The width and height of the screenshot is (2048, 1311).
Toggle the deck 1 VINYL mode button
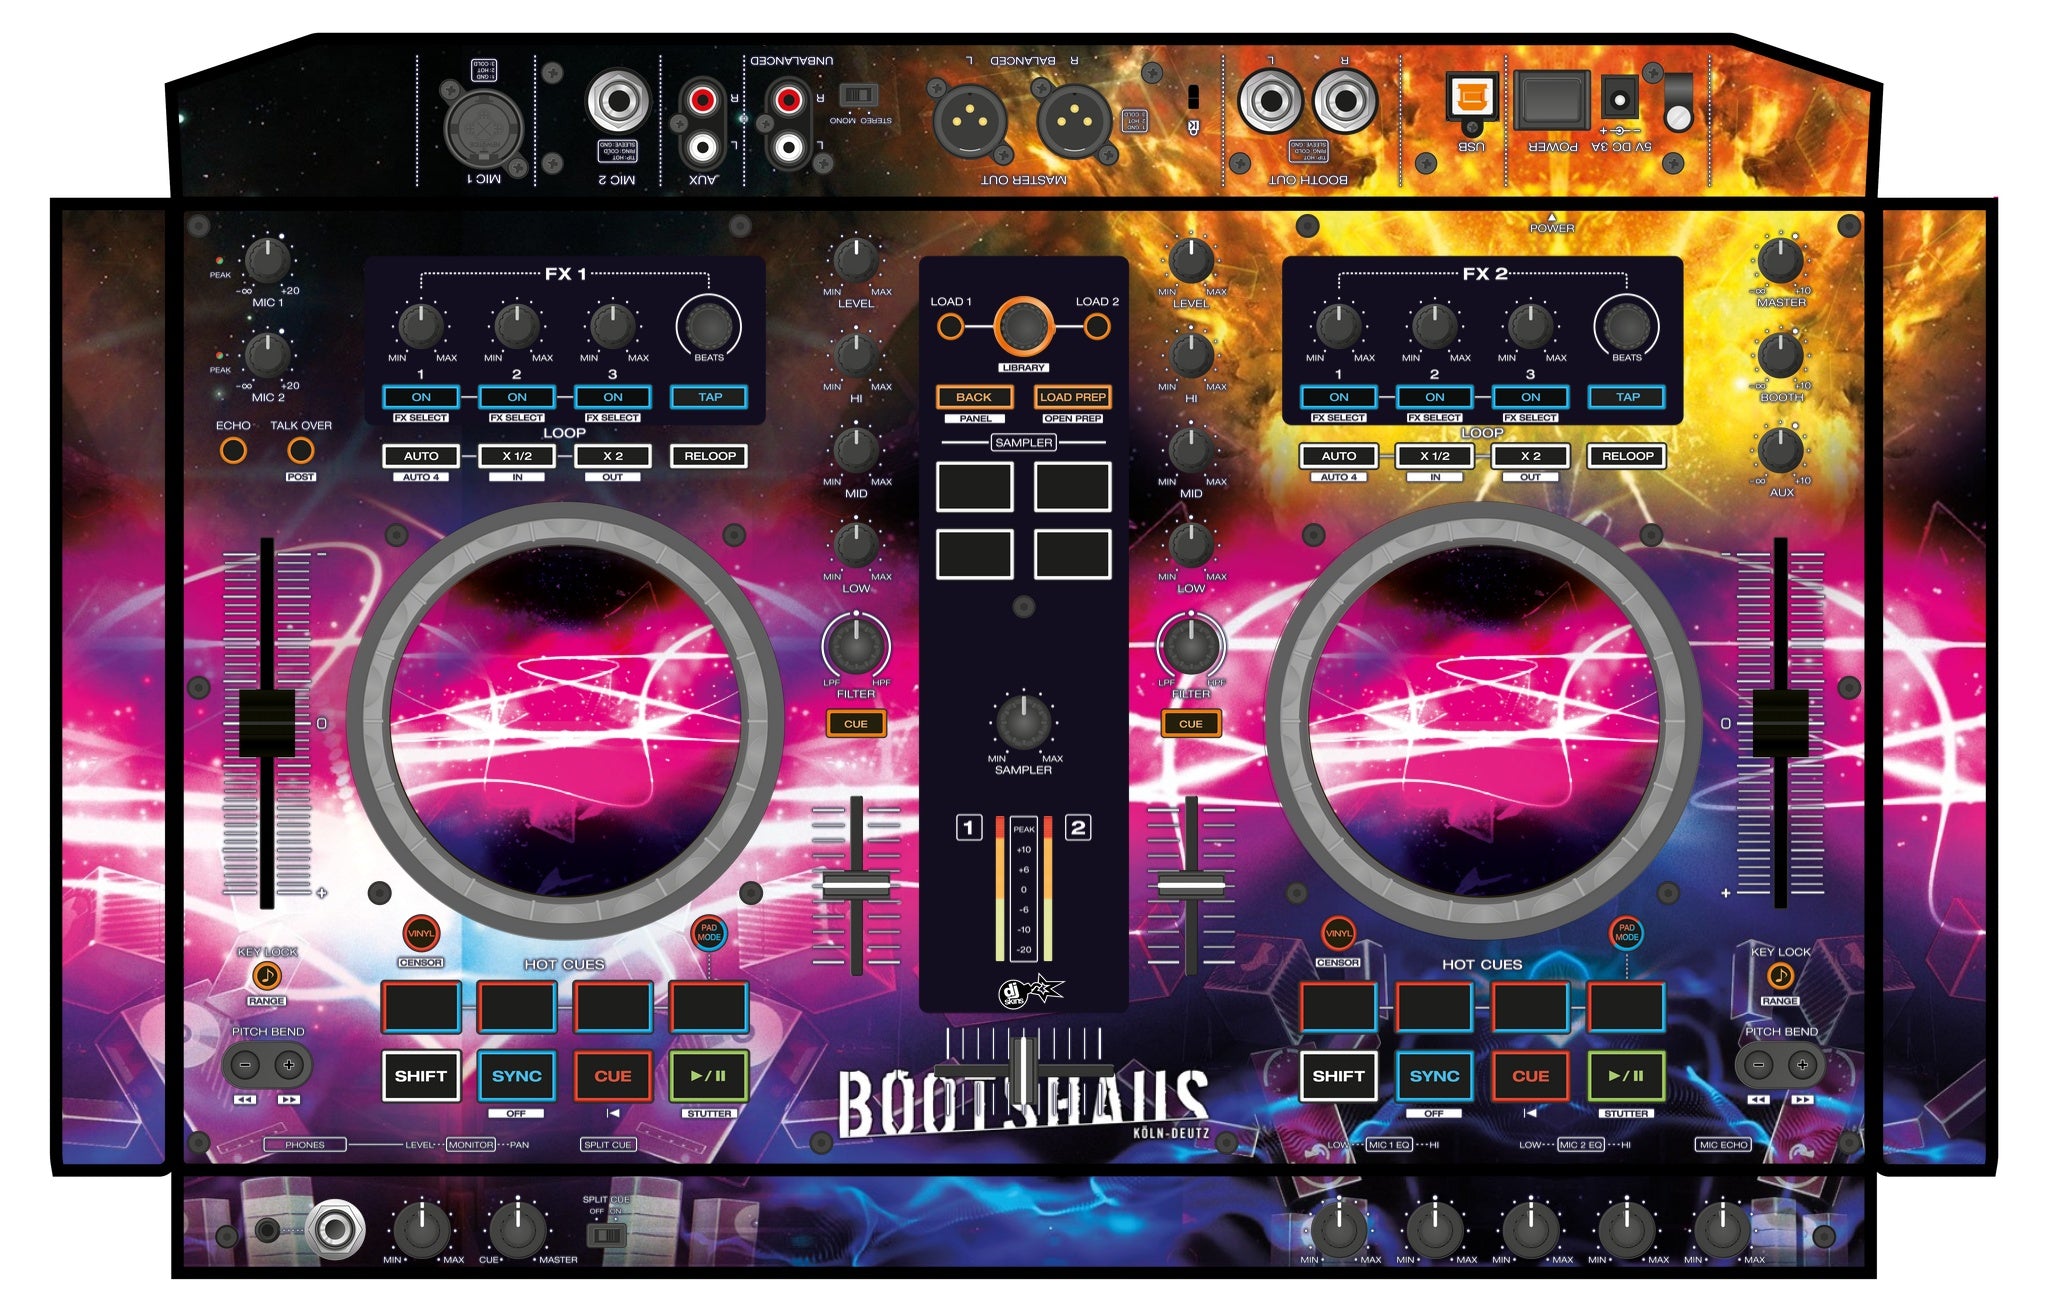click(x=421, y=934)
